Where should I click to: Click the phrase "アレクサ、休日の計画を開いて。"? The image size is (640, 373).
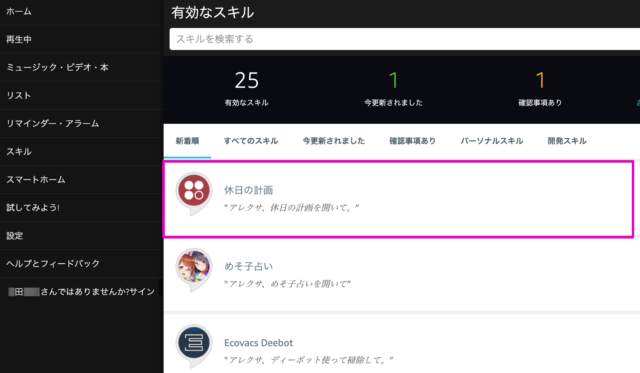[x=291, y=208]
